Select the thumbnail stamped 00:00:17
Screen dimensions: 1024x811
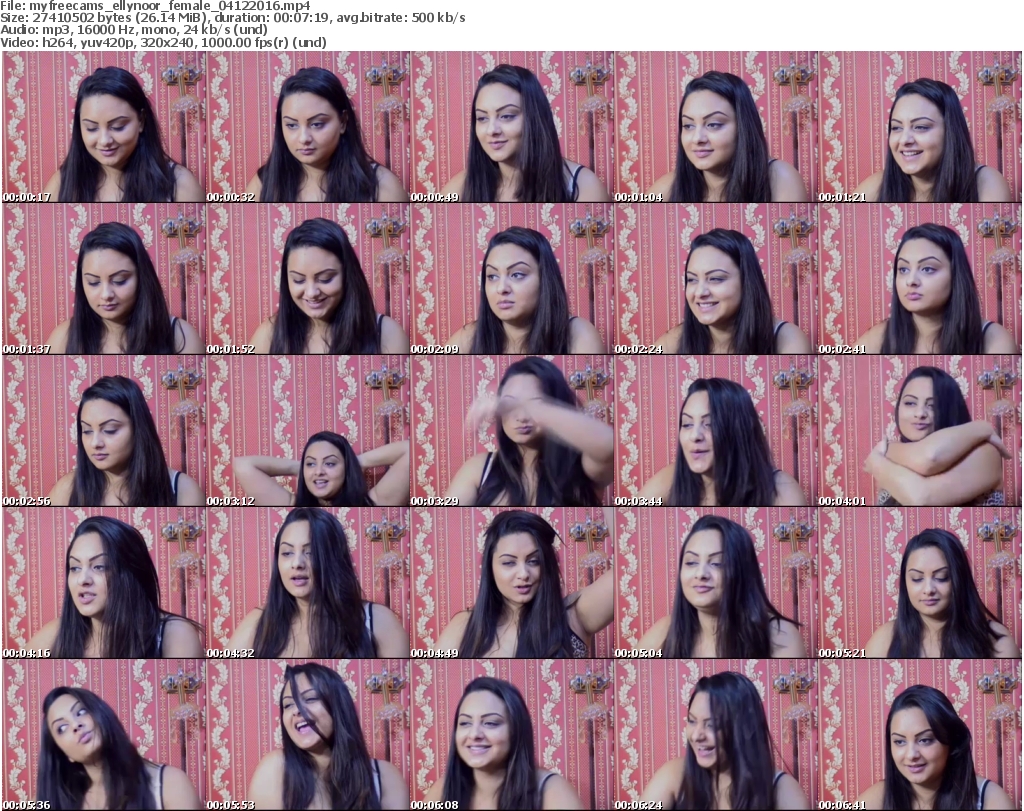tap(104, 127)
